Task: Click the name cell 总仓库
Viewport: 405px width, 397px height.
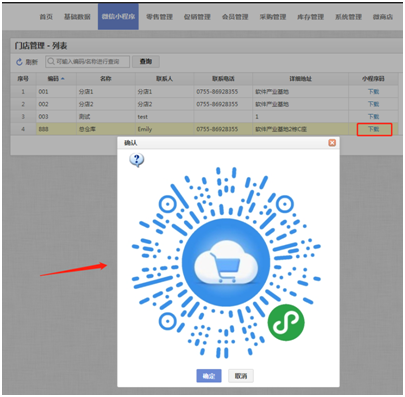Action: [106, 129]
